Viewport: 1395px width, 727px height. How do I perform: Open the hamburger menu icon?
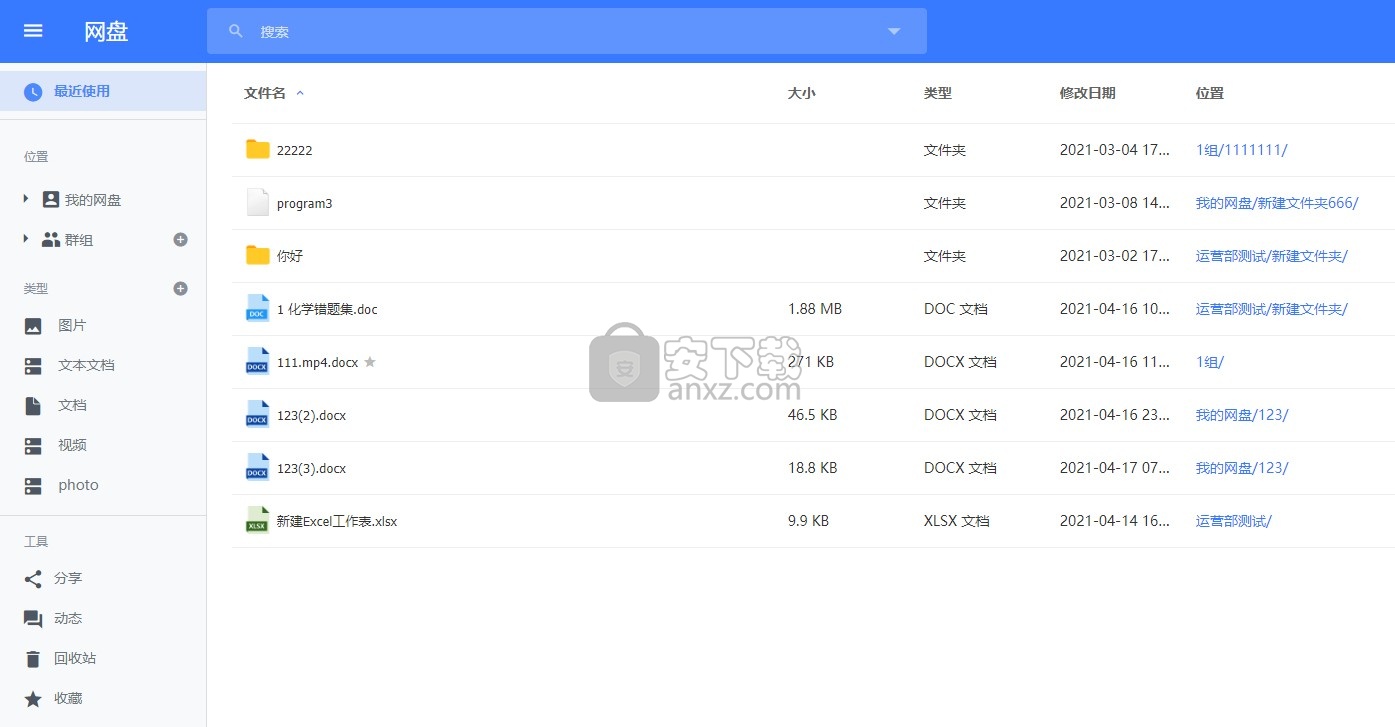point(33,31)
